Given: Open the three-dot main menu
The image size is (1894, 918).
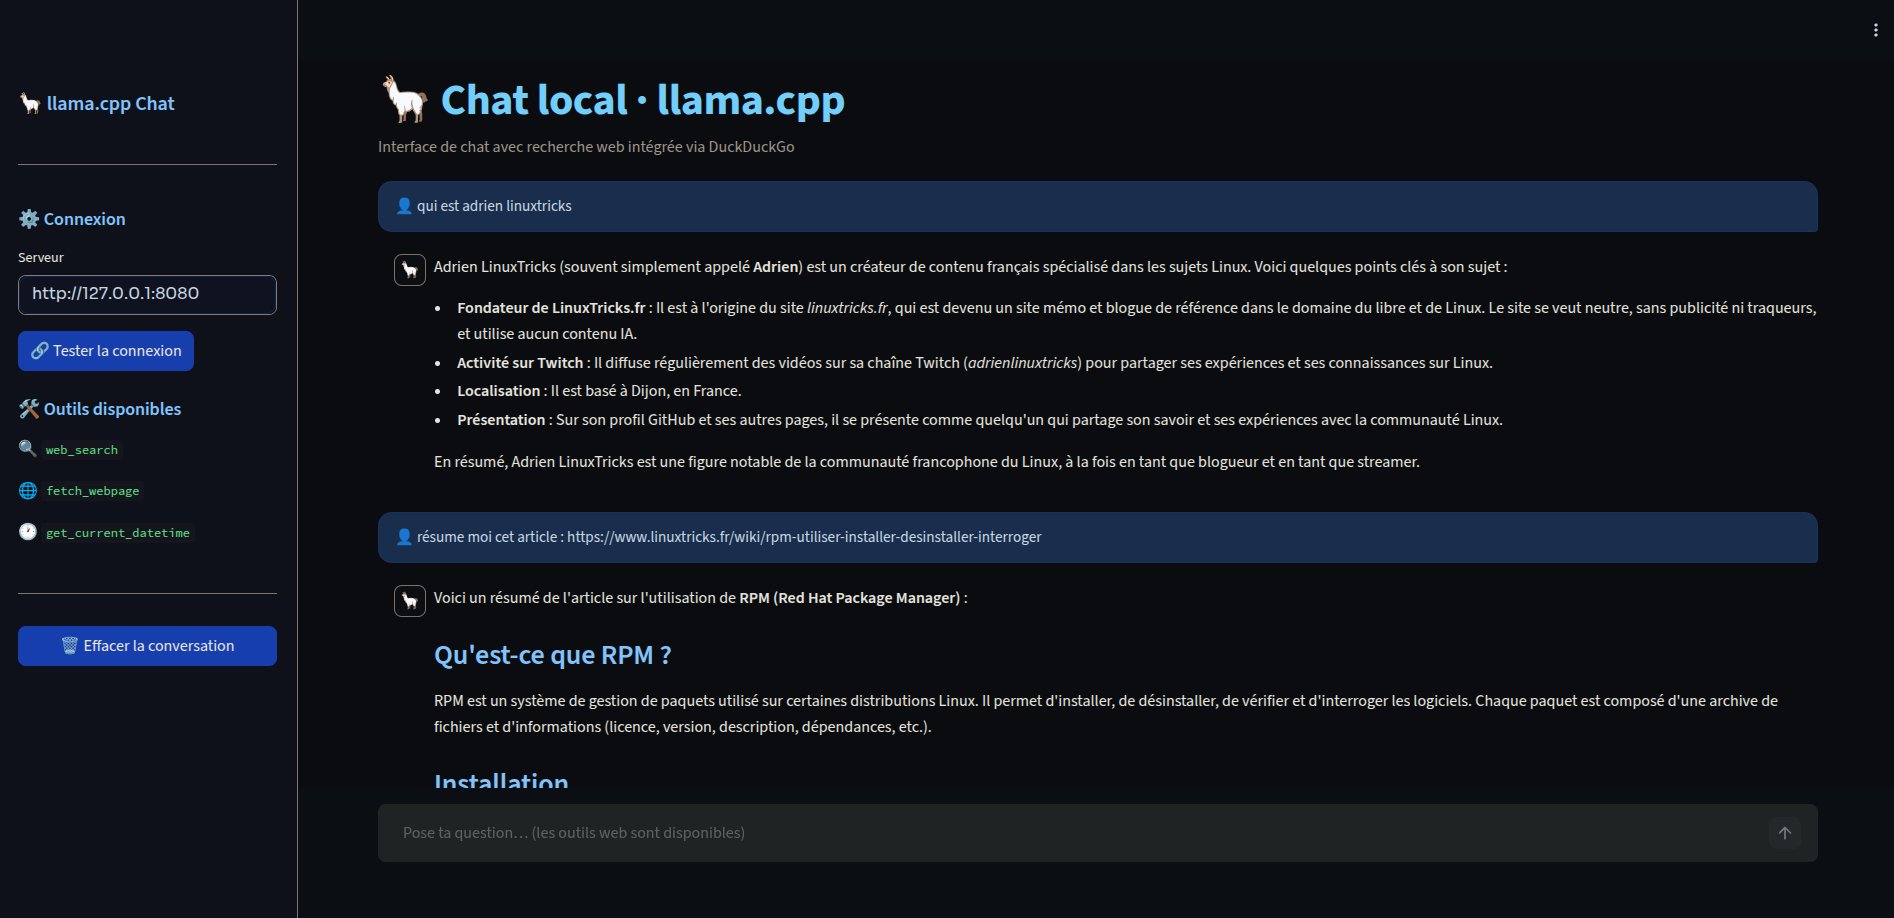Looking at the screenshot, I should pyautogui.click(x=1875, y=30).
